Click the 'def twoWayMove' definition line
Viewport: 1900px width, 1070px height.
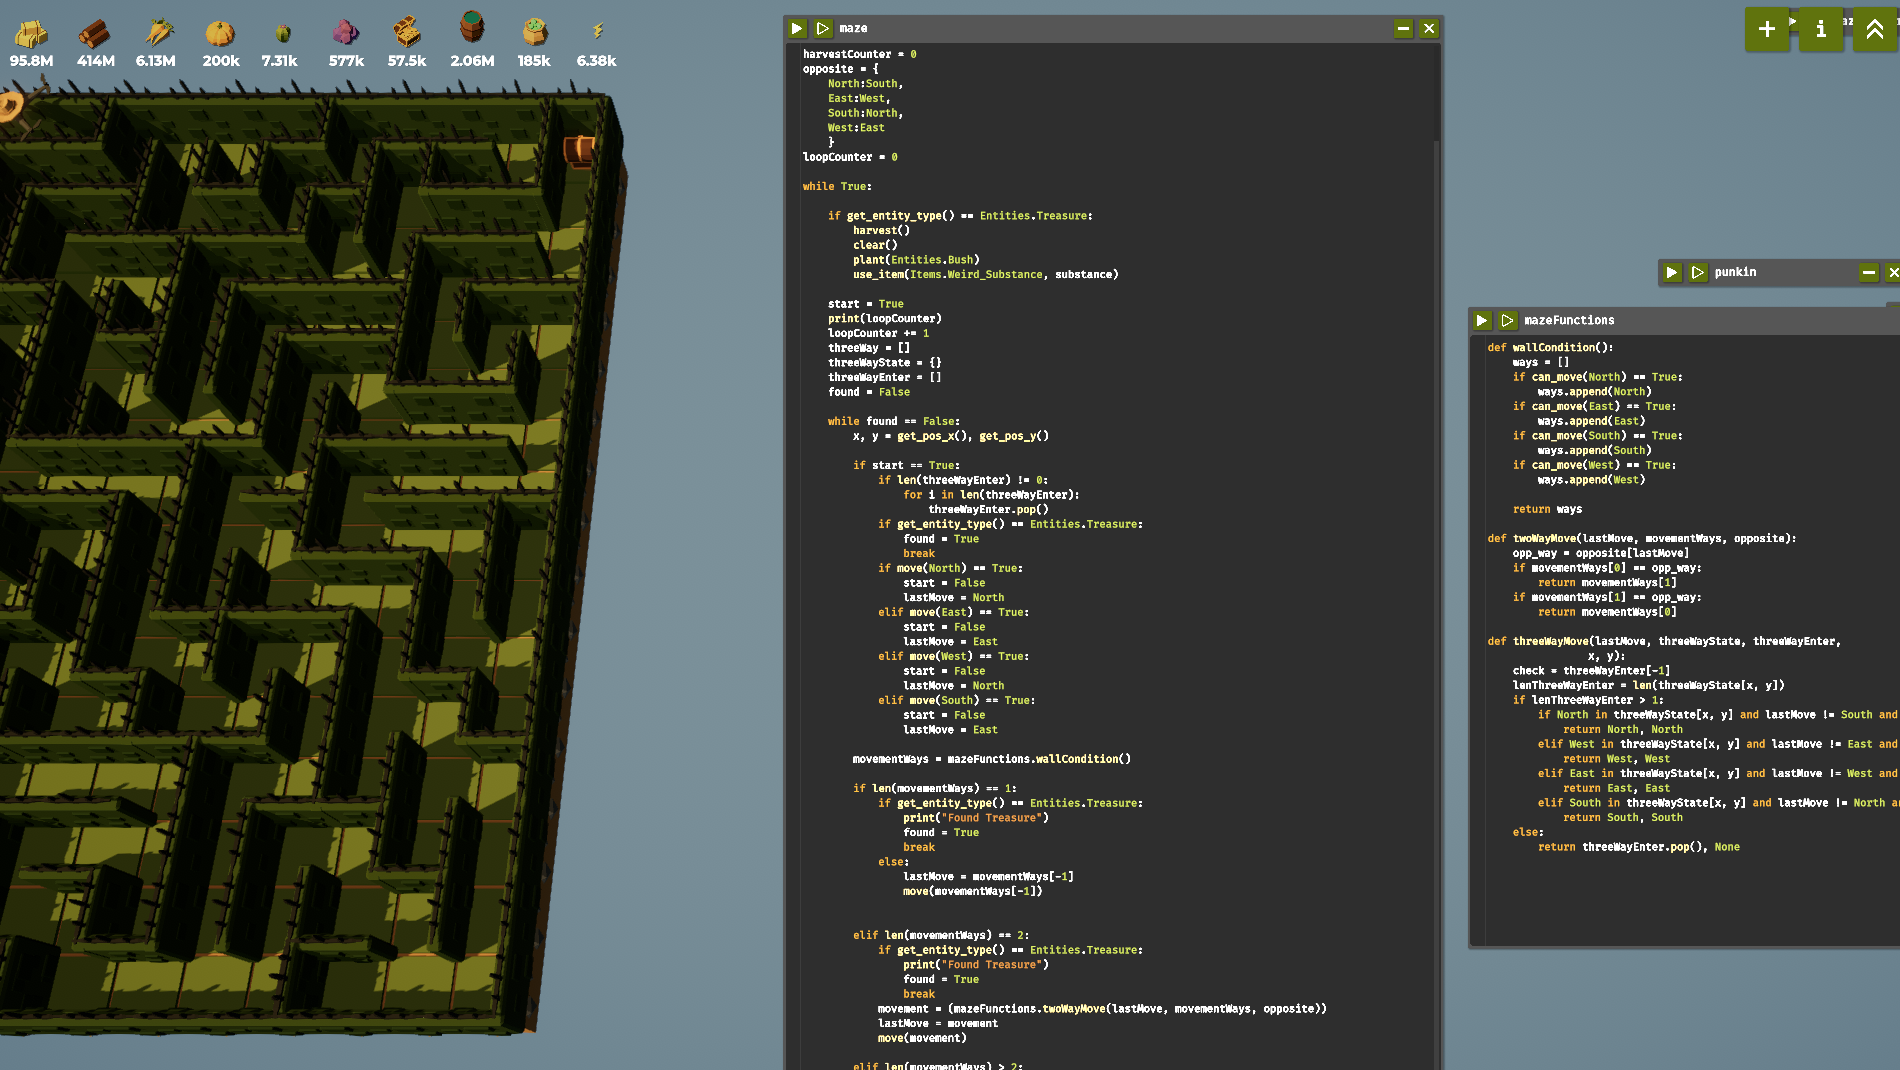coord(1641,539)
